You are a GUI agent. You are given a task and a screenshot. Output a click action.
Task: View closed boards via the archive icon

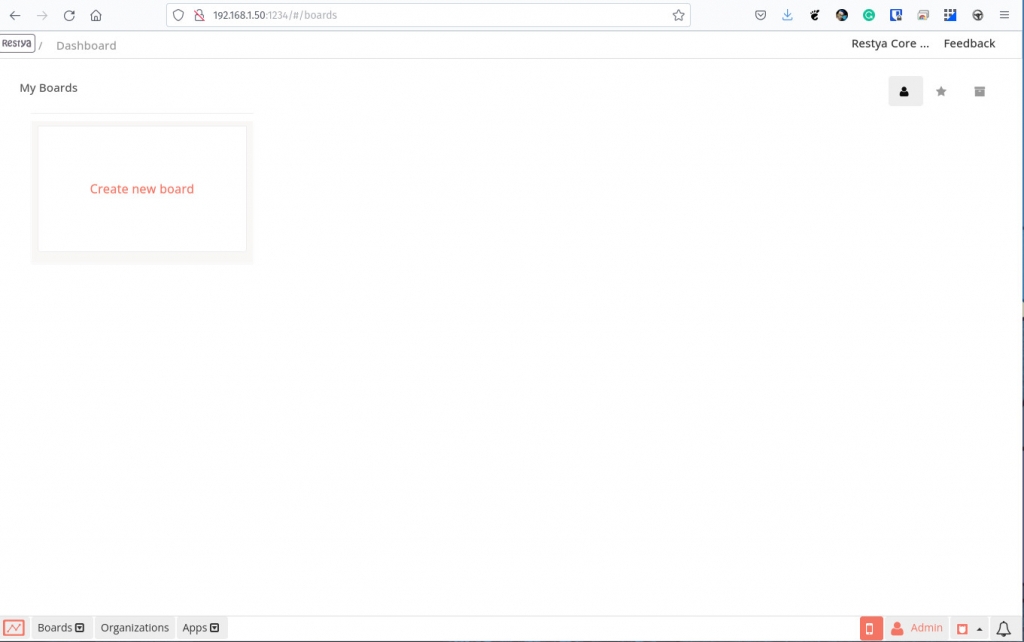tap(979, 91)
